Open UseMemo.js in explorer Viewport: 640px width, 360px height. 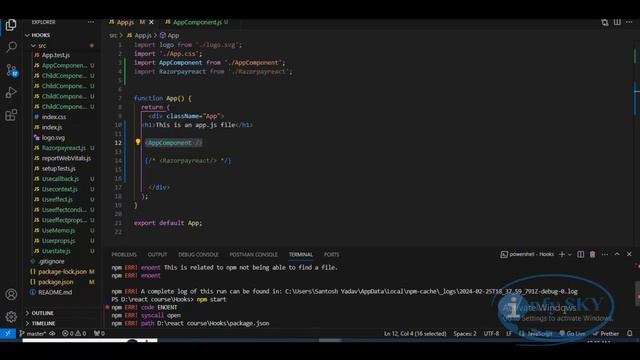click(58, 231)
